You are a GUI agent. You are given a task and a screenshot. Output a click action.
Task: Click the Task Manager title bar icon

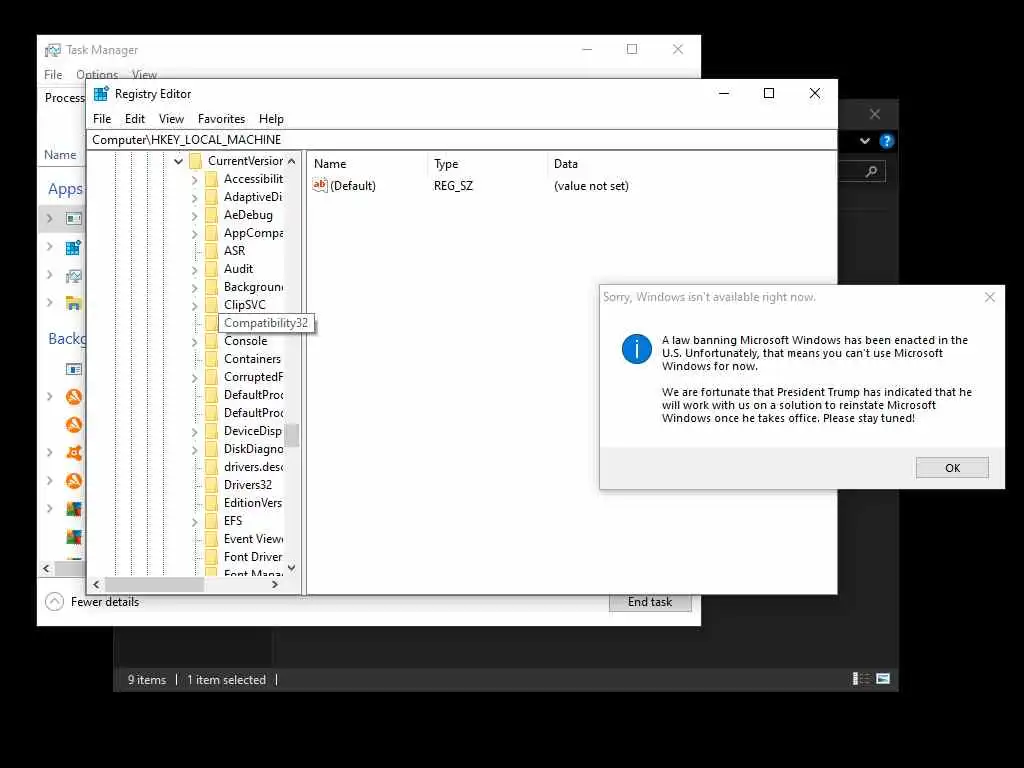pos(52,50)
